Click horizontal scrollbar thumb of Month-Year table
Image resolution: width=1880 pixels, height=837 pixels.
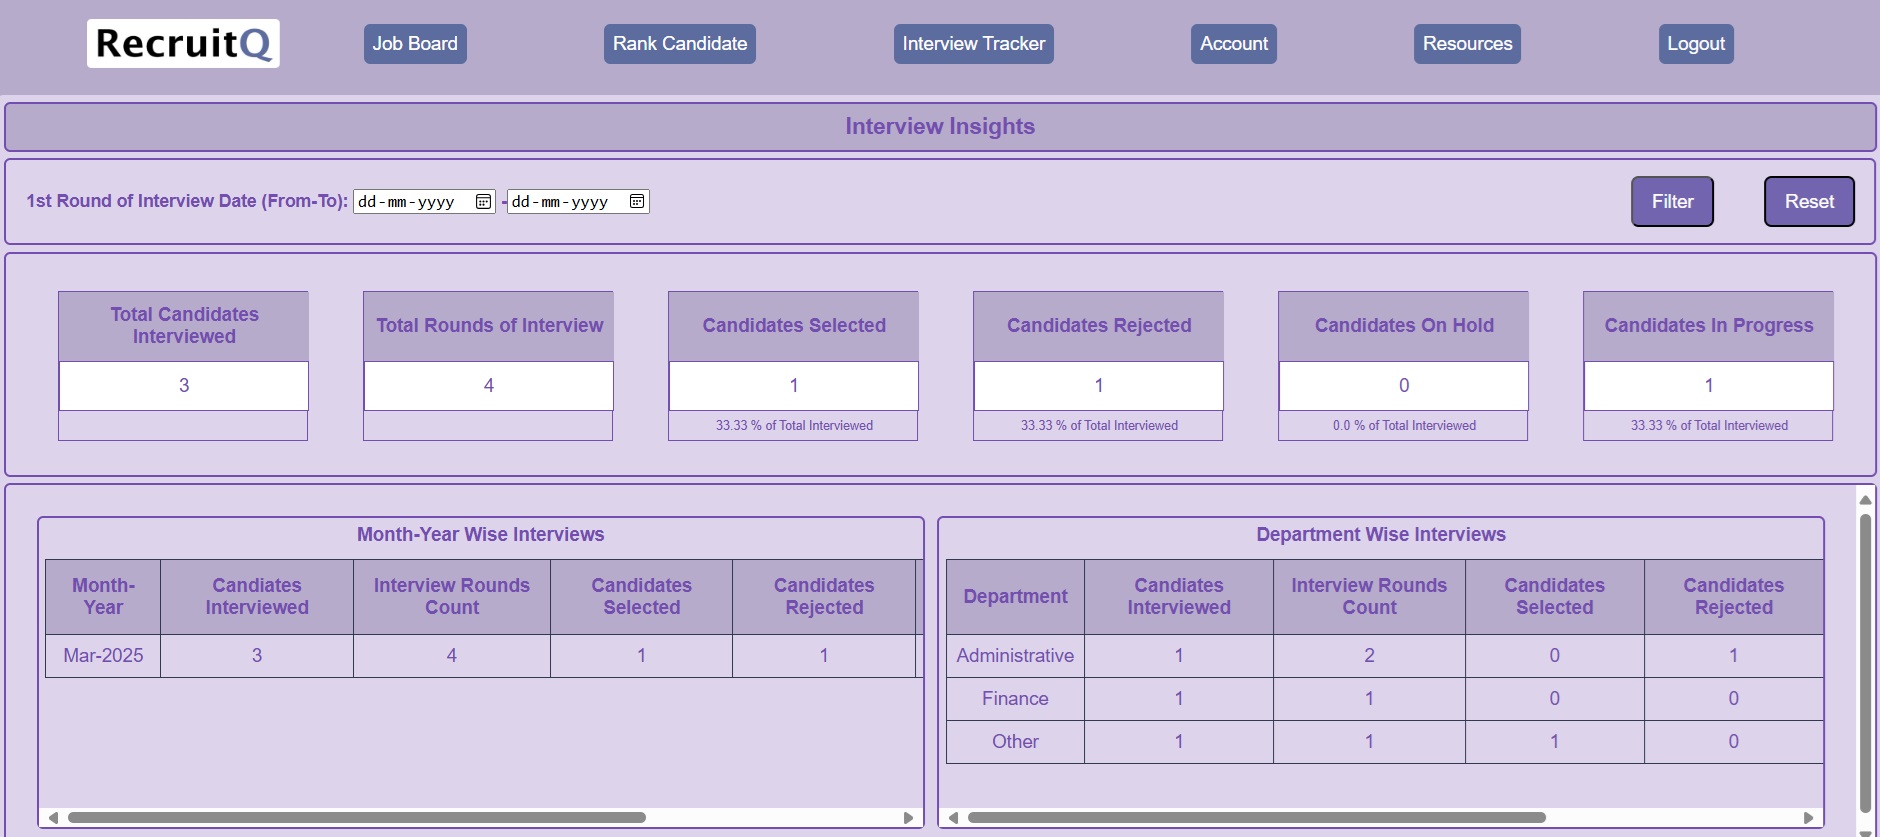(x=357, y=818)
